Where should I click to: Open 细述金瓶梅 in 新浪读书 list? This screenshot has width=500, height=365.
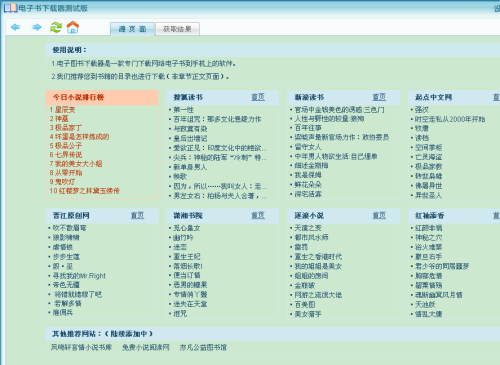click(311, 165)
